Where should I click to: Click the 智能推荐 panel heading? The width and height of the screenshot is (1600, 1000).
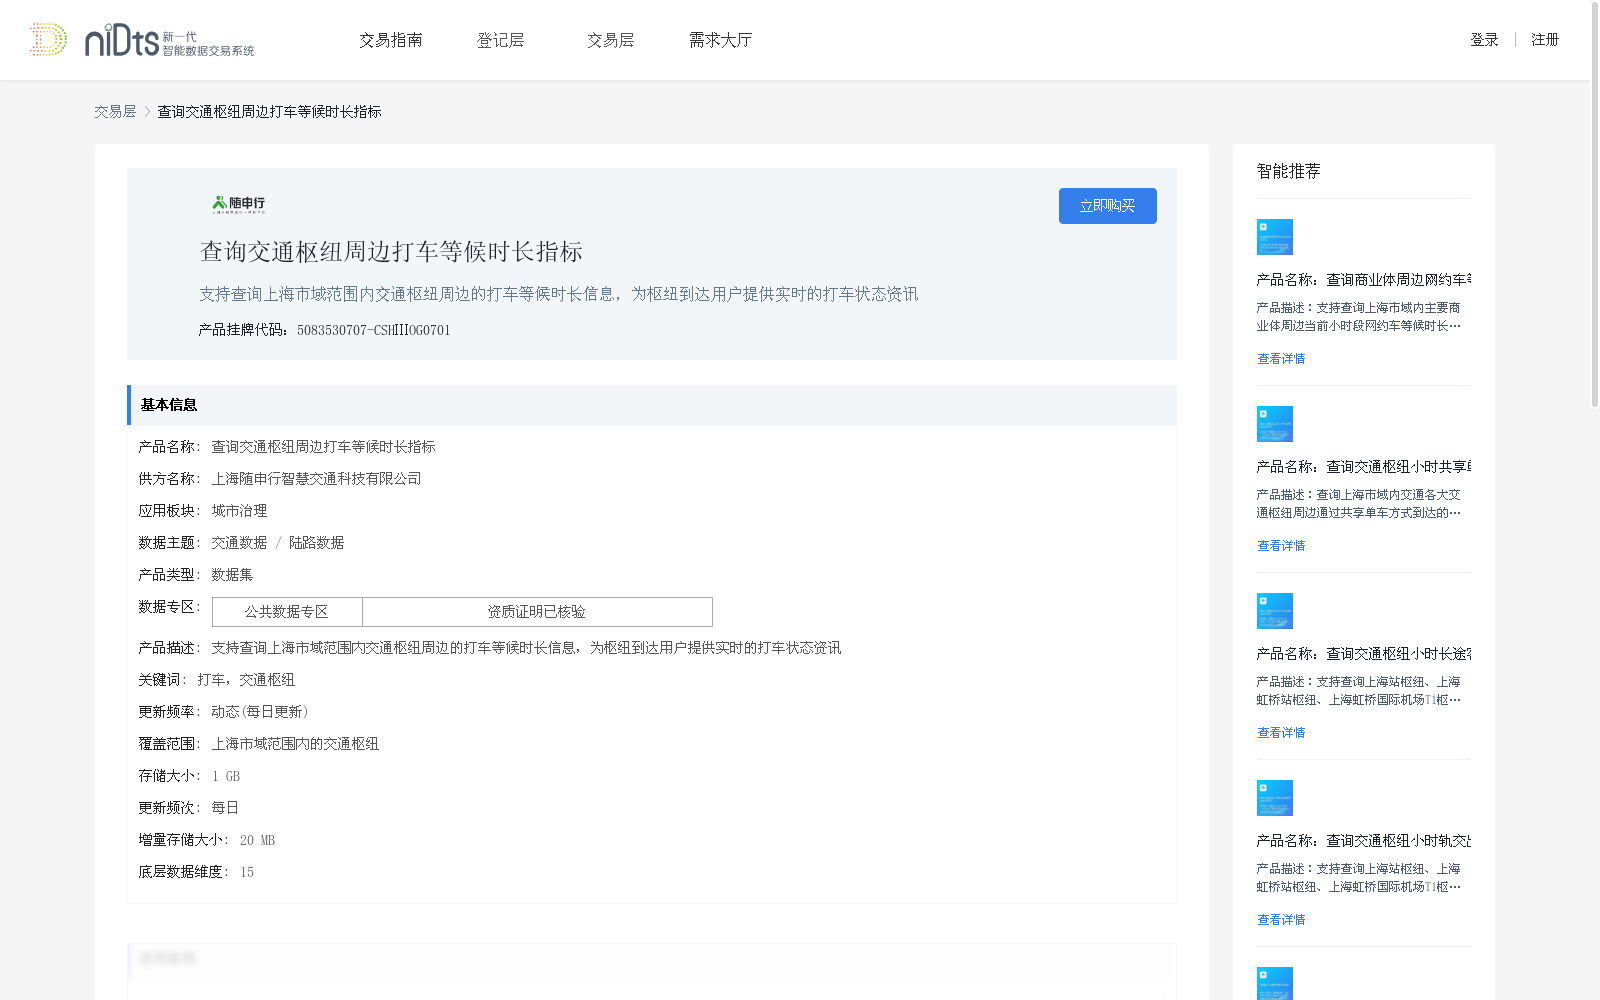click(x=1288, y=171)
